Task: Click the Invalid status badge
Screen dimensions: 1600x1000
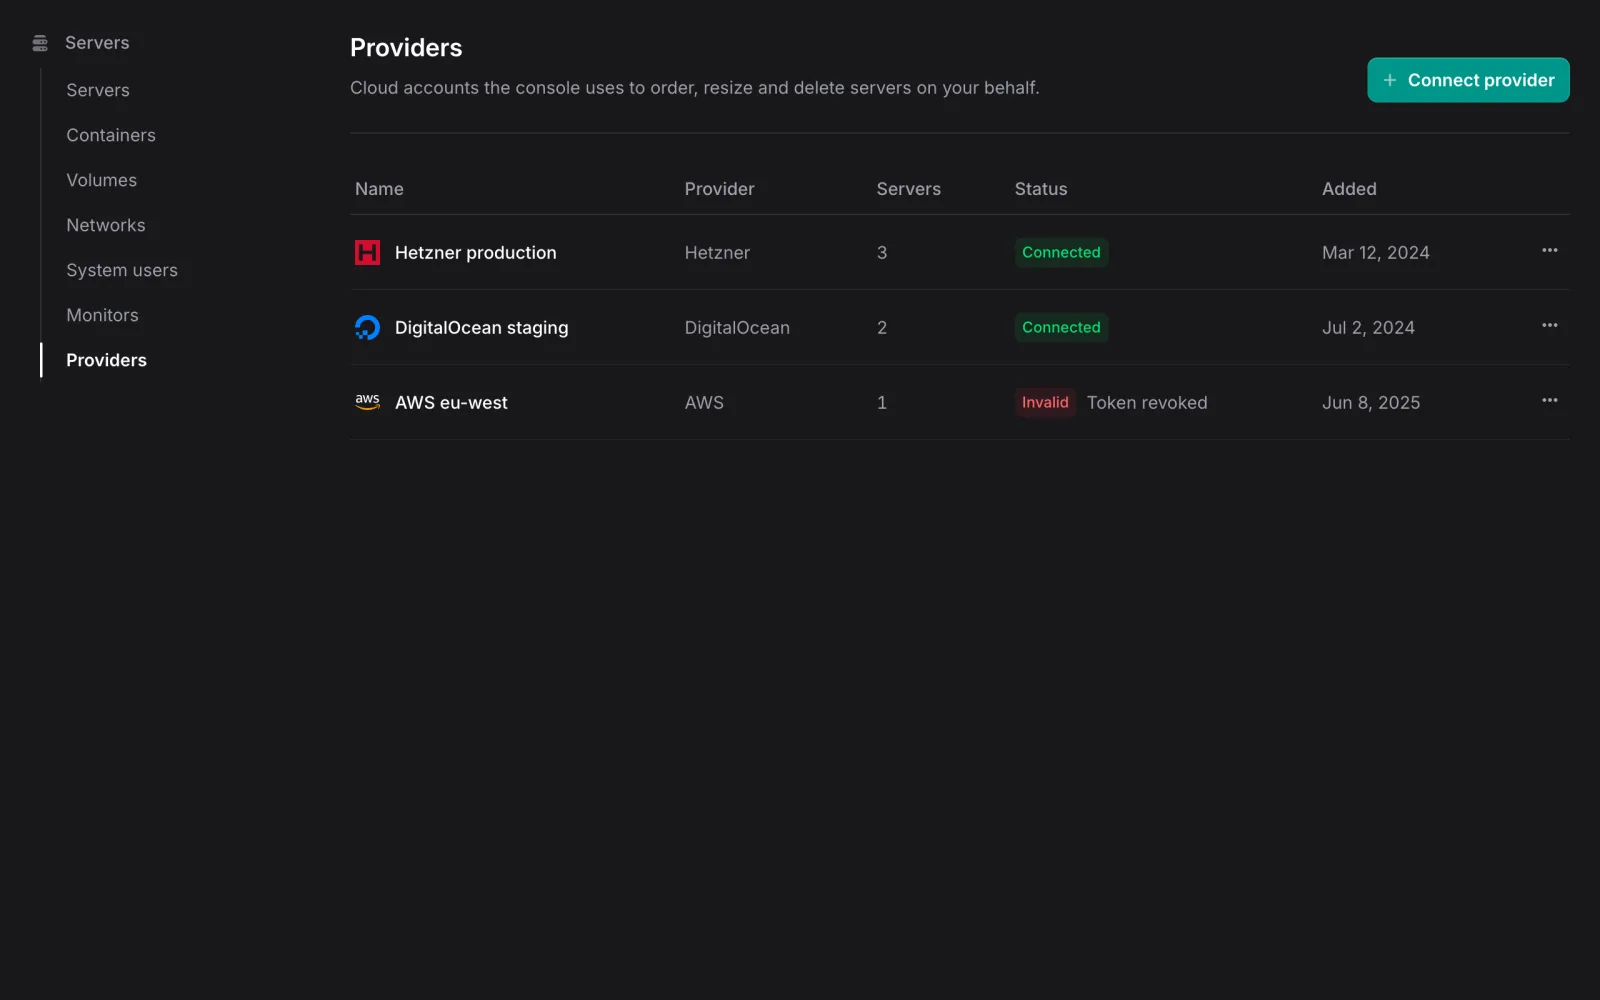Action: tap(1045, 402)
